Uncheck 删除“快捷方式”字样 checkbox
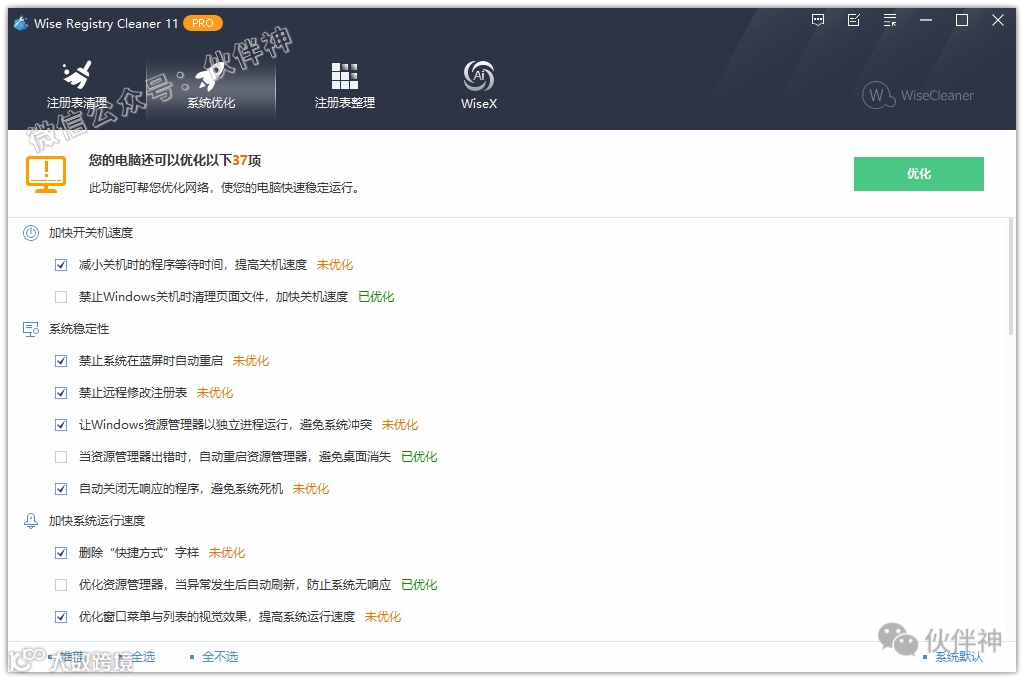 point(61,553)
